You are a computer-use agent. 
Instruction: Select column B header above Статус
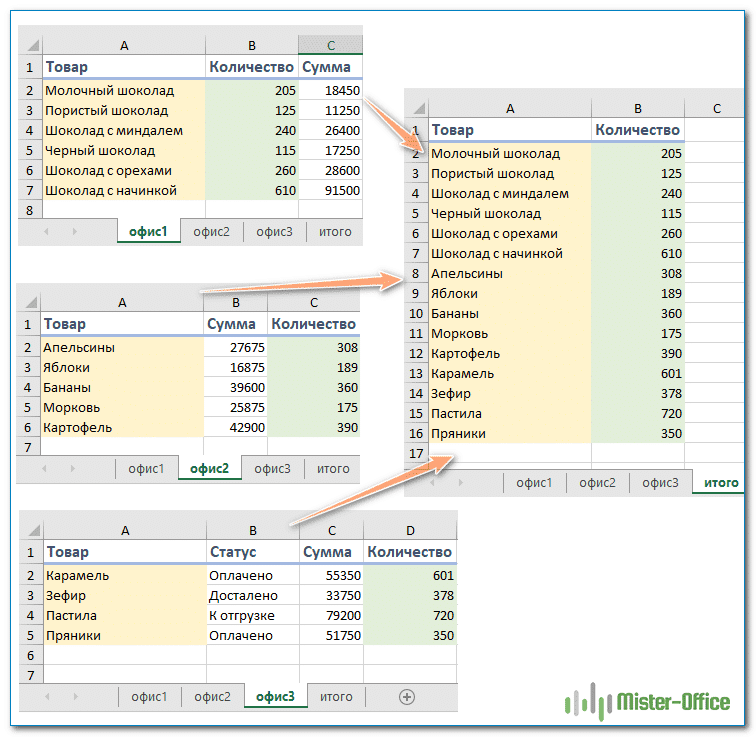coord(253,531)
